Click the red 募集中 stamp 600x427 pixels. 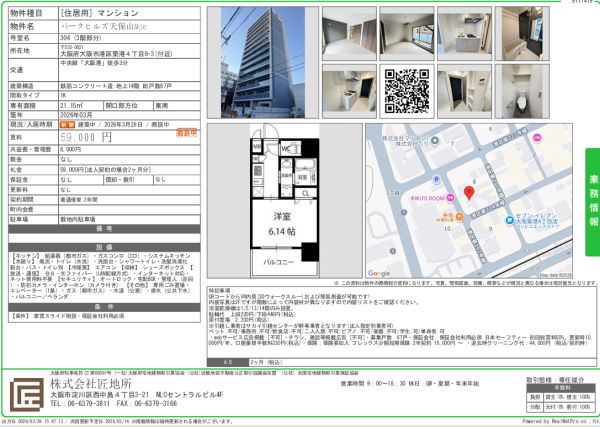click(x=187, y=133)
